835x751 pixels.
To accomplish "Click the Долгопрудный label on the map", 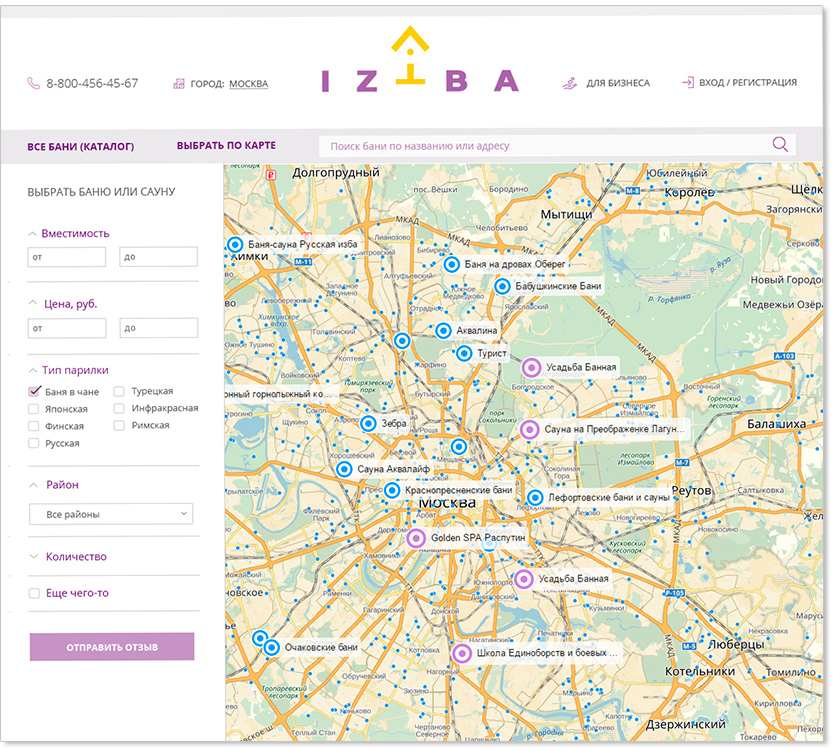I will point(336,173).
